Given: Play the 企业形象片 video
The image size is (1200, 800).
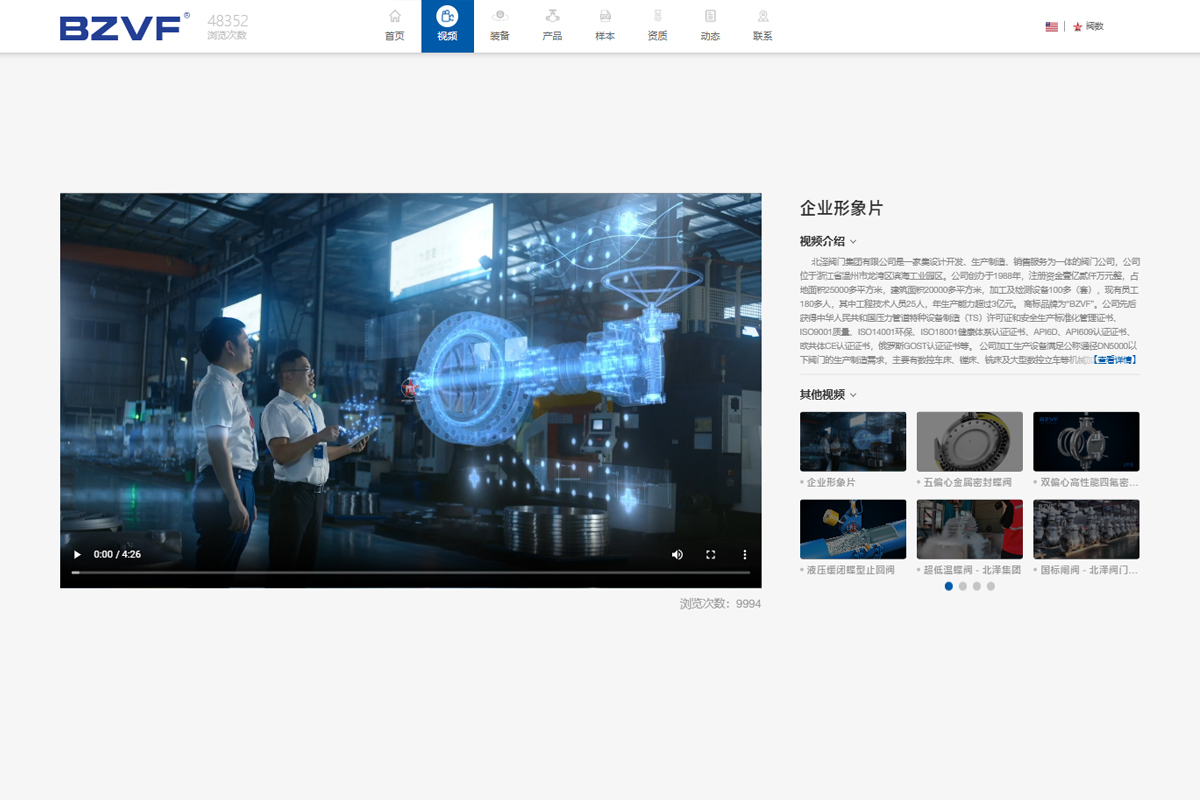Looking at the screenshot, I should tap(77, 554).
